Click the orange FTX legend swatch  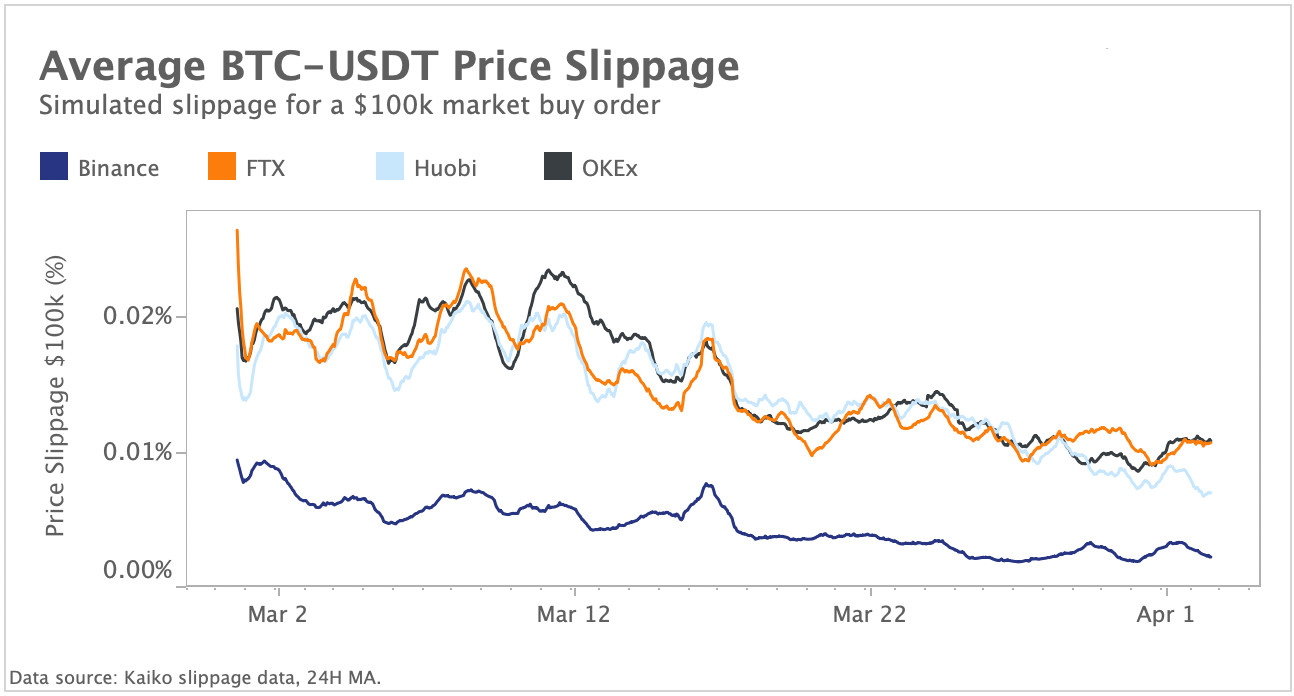point(221,167)
